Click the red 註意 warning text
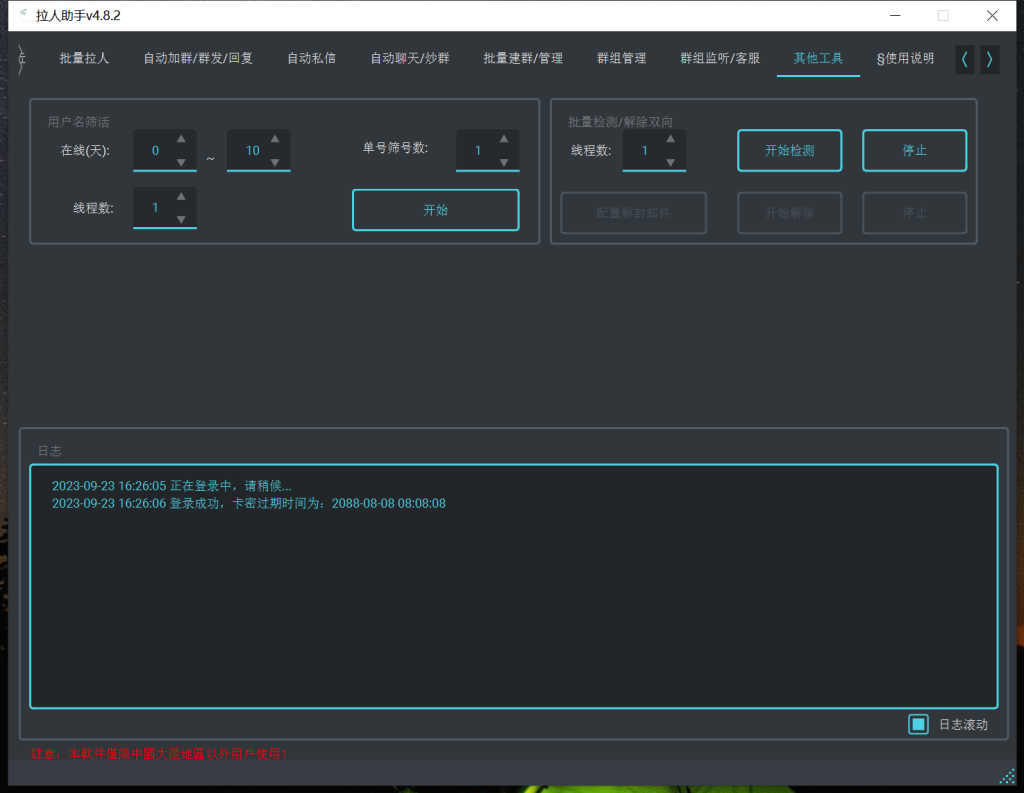This screenshot has height=793, width=1024. pos(159,754)
